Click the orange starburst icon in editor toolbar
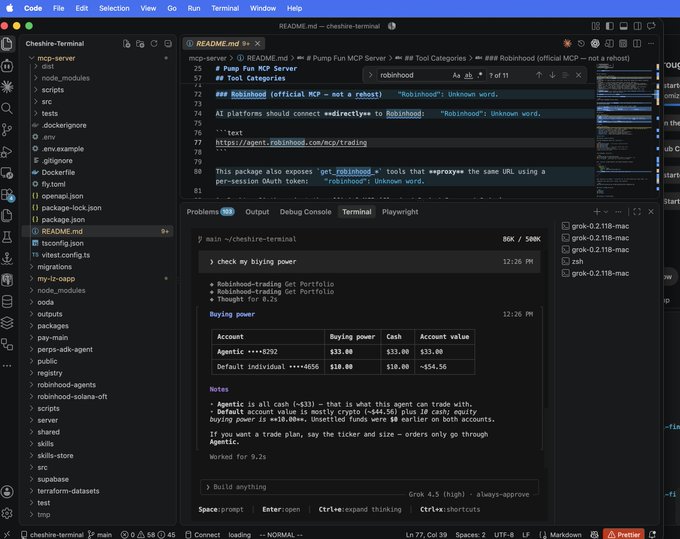The width and height of the screenshot is (680, 539). tap(567, 43)
